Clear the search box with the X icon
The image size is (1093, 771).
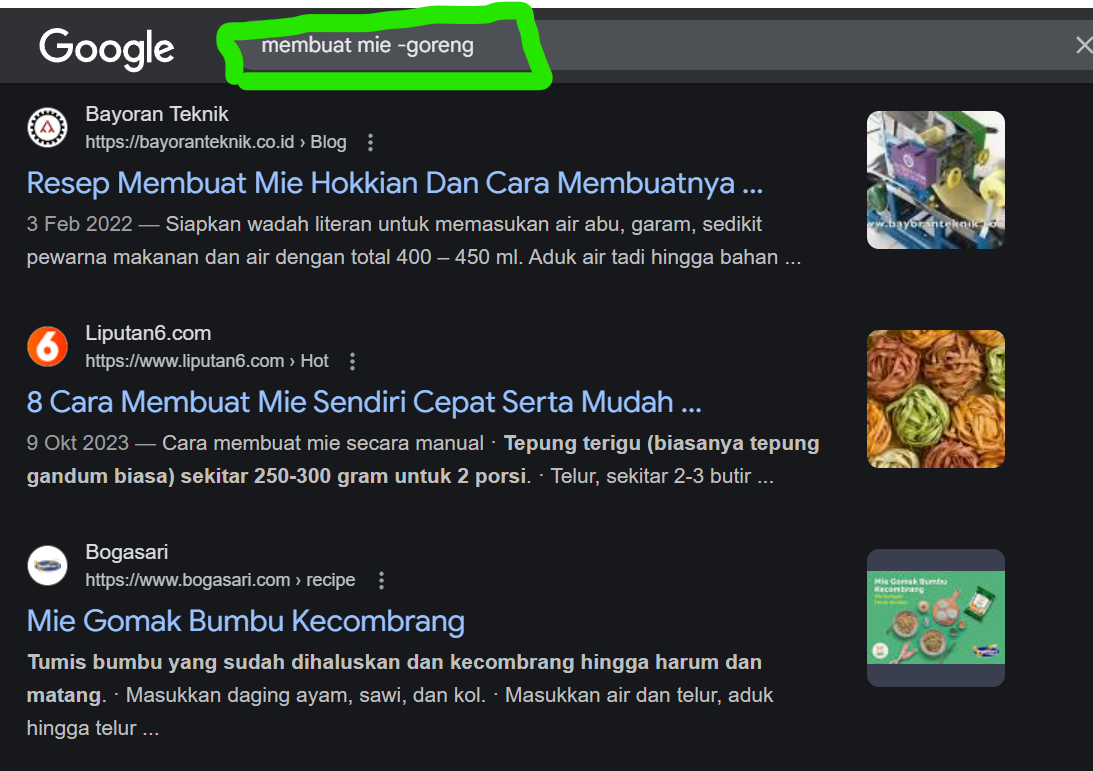(x=1083, y=45)
